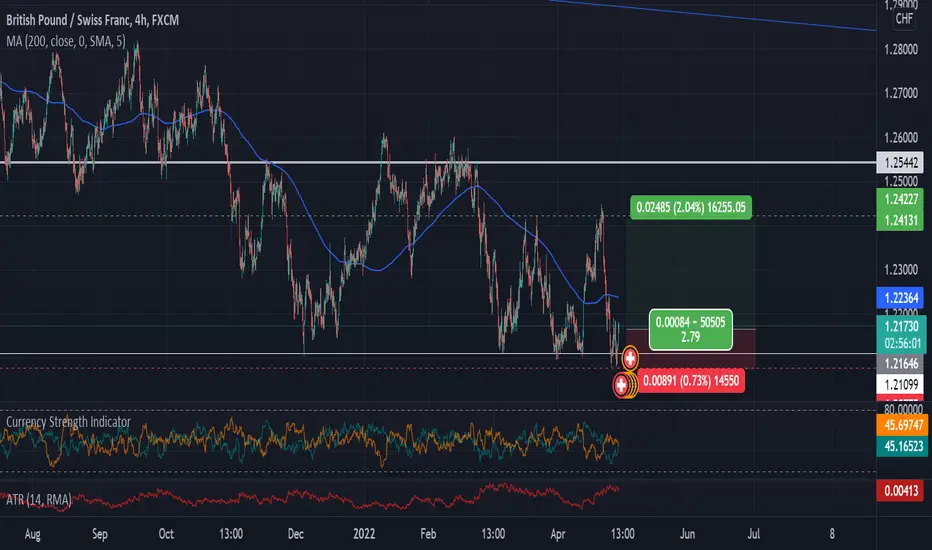Viewport: 932px width, 550px height.
Task: Click the orange 45.69747 strength value
Action: coord(902,425)
